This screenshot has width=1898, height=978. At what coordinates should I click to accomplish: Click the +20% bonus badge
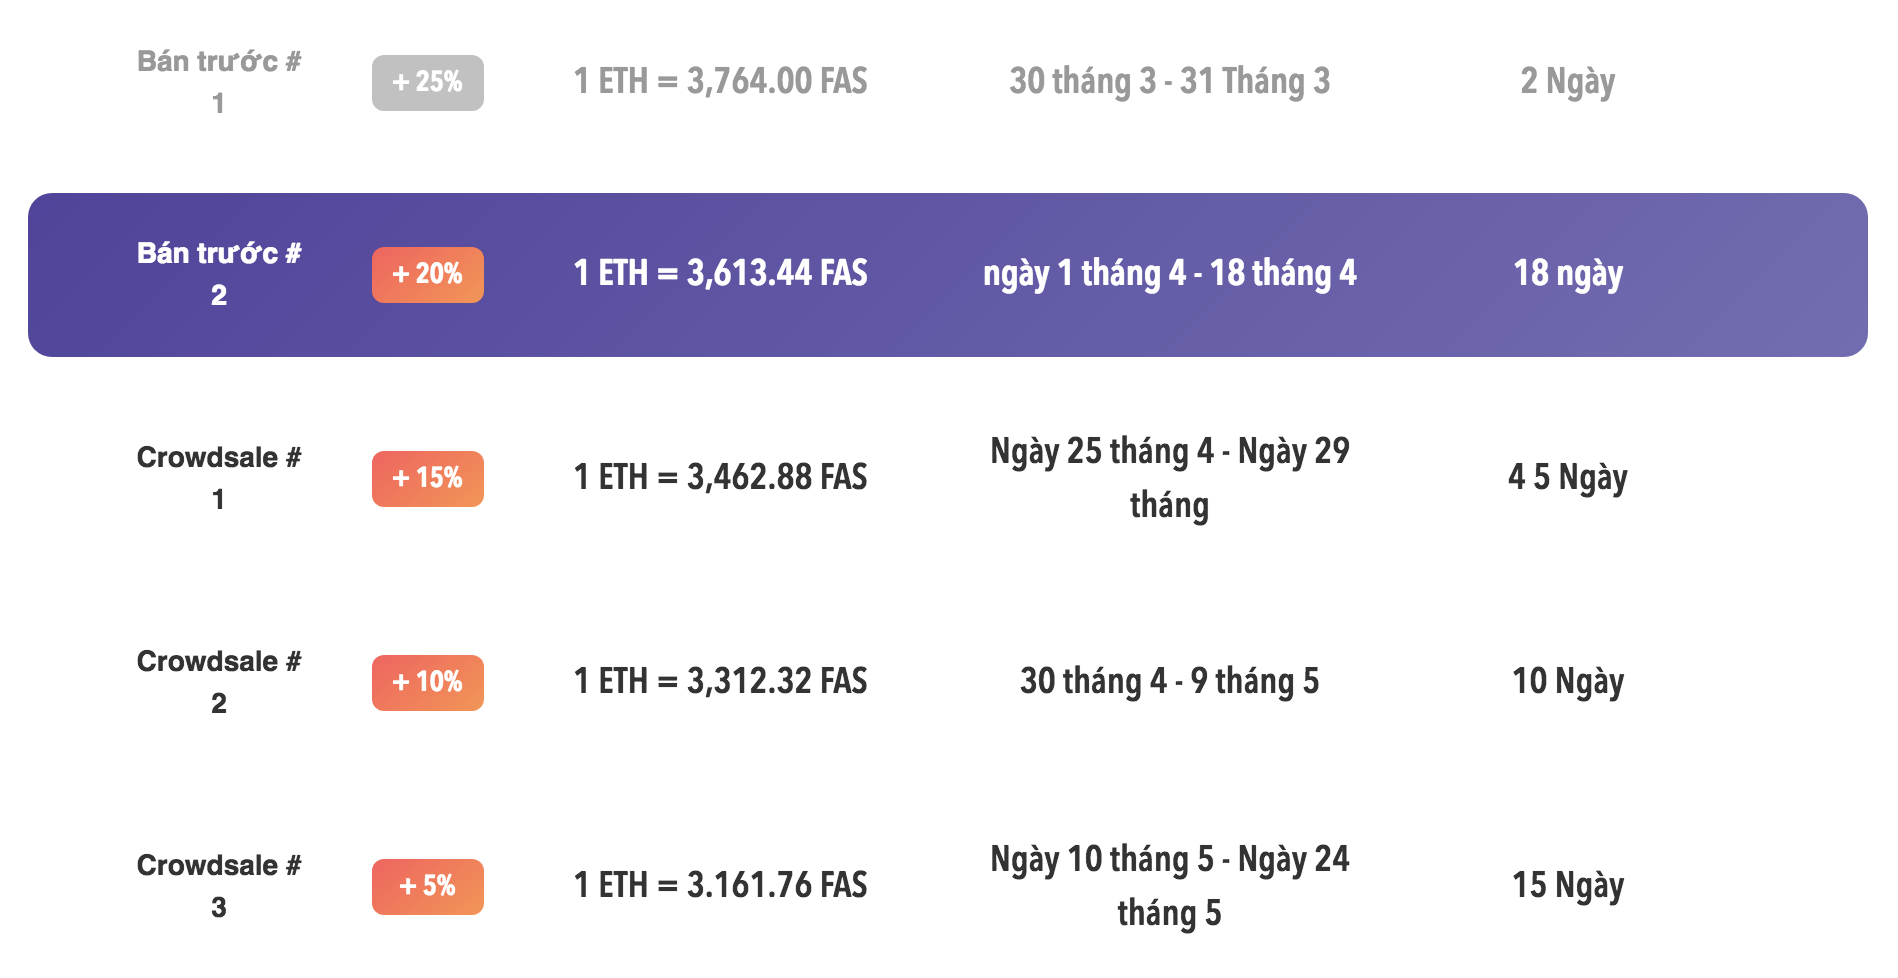428,274
